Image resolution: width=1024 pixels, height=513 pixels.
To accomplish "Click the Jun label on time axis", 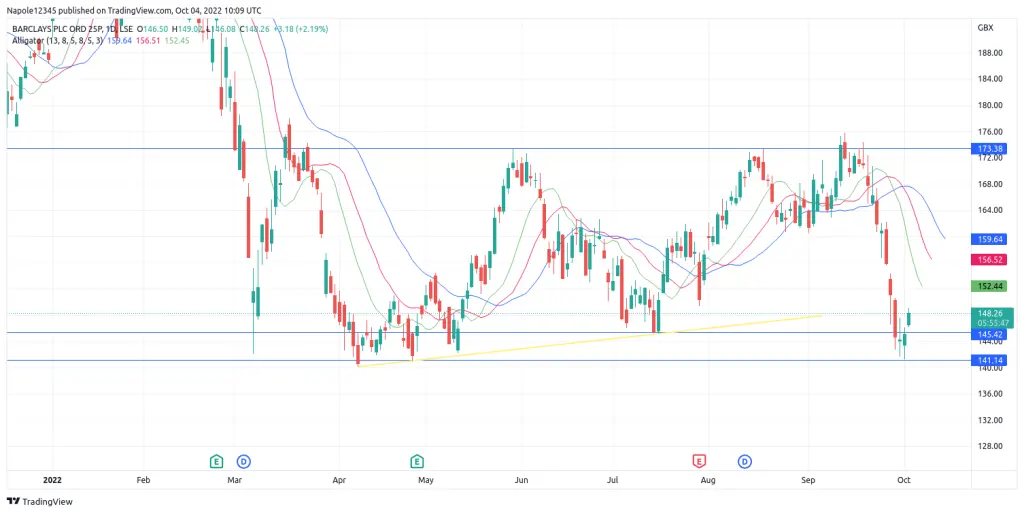I will (x=521, y=480).
